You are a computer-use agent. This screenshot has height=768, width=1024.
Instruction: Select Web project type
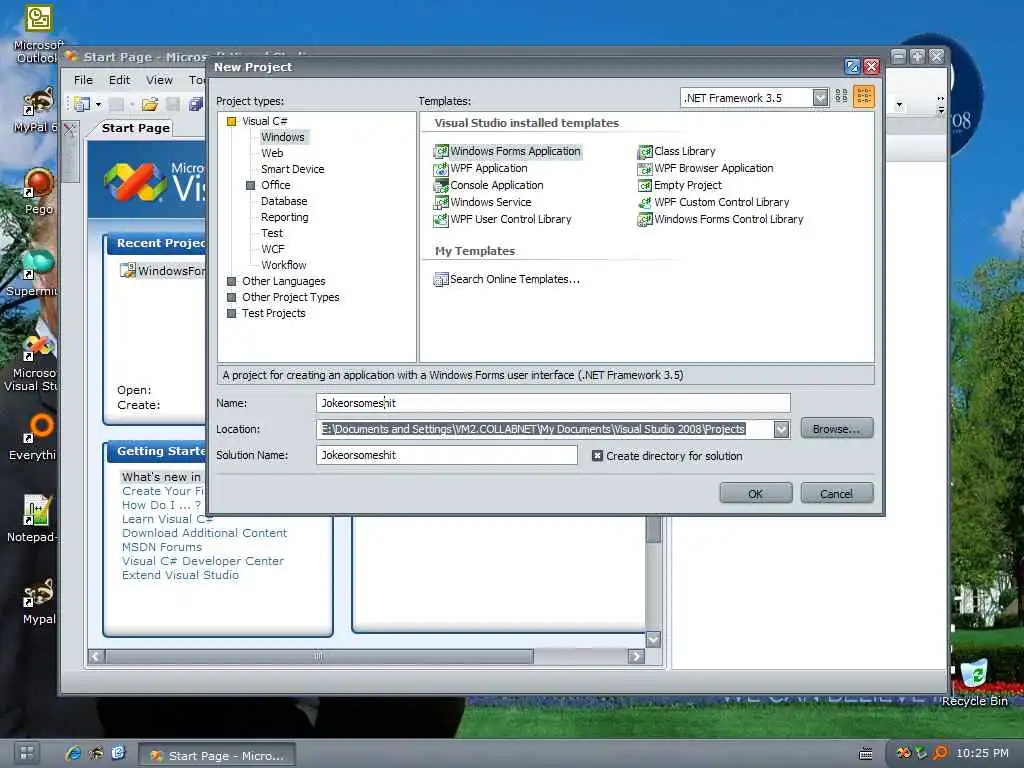[x=272, y=153]
